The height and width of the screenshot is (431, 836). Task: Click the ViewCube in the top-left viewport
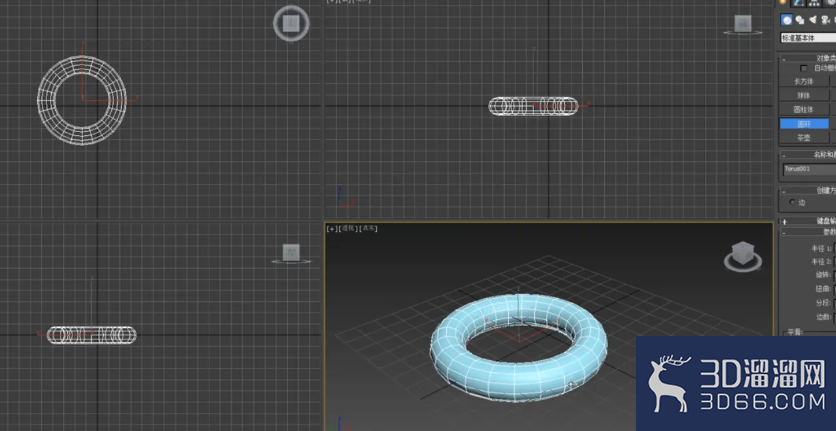pyautogui.click(x=291, y=23)
